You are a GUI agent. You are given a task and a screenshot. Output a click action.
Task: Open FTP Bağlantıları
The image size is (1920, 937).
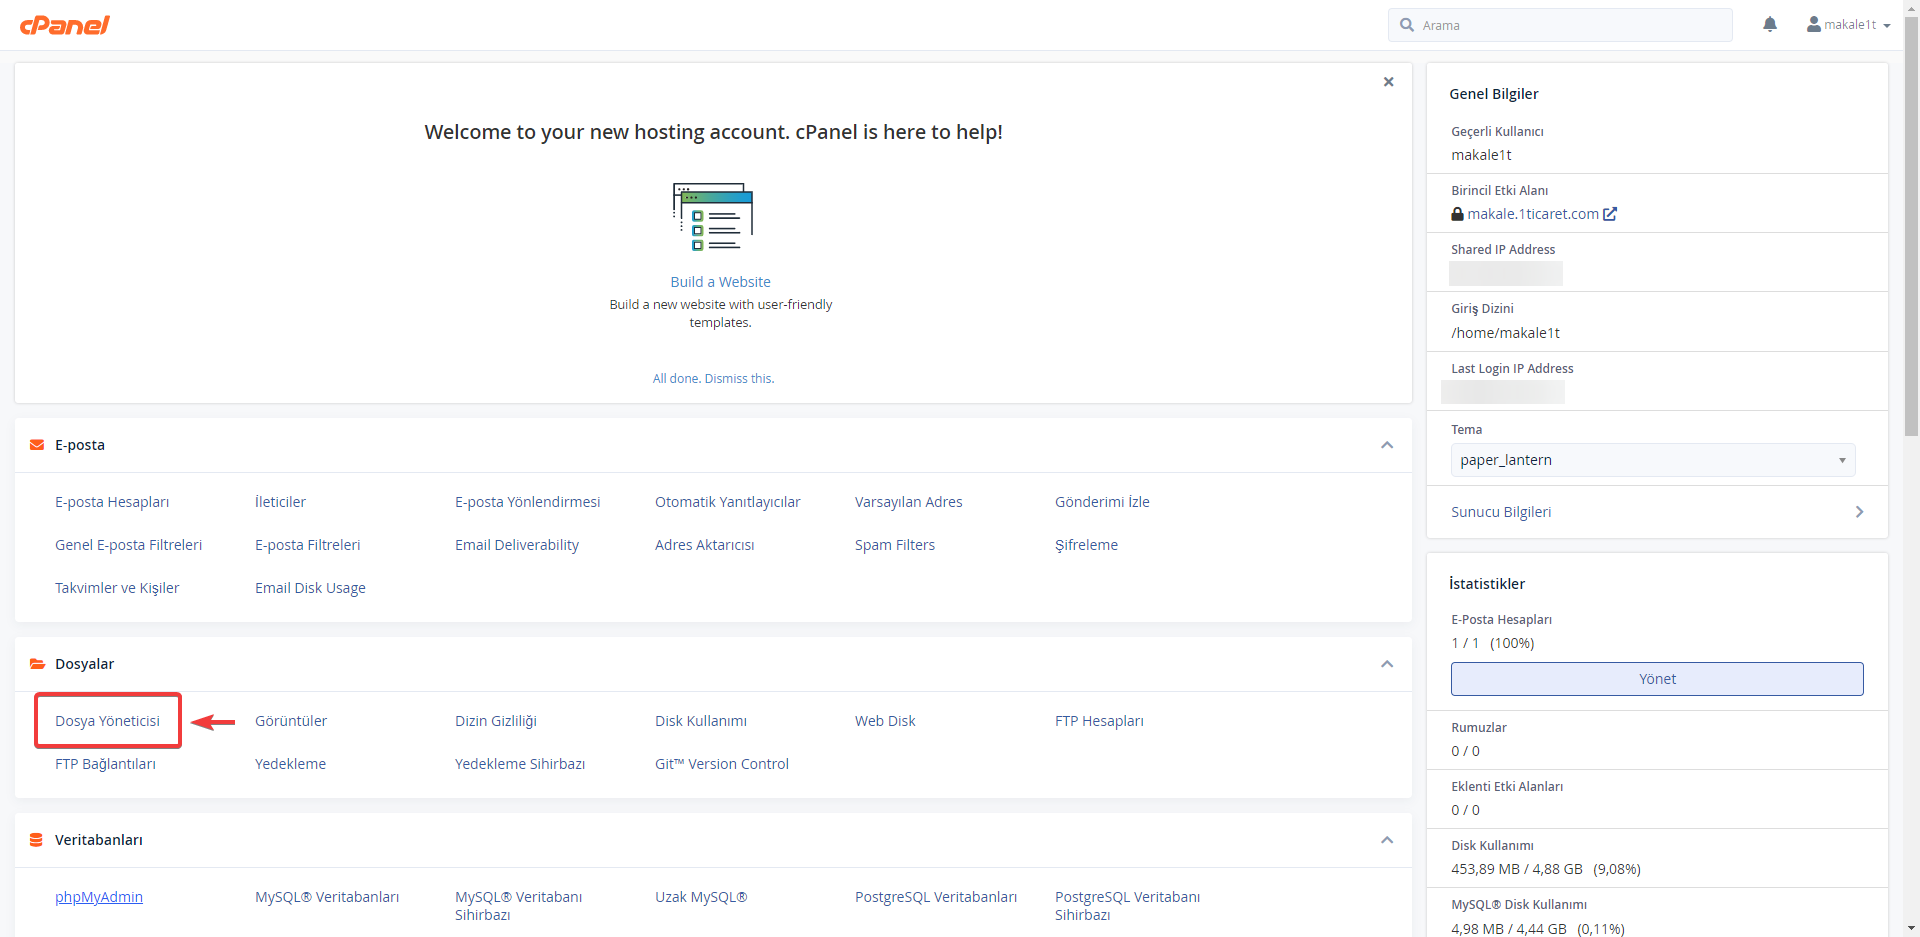point(105,764)
